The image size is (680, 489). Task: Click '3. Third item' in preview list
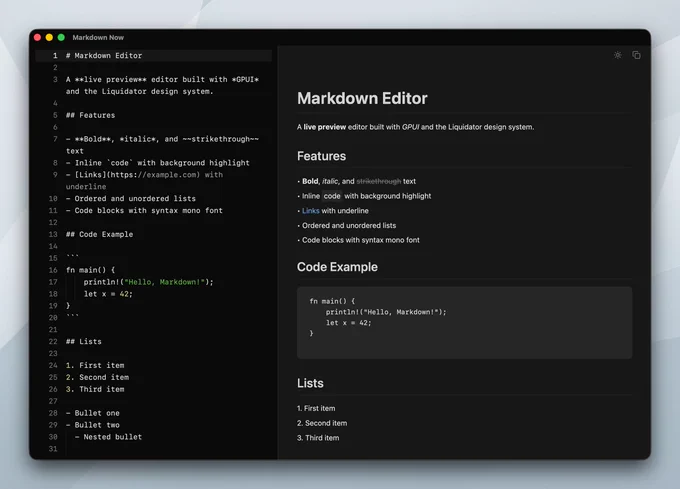[x=318, y=438]
